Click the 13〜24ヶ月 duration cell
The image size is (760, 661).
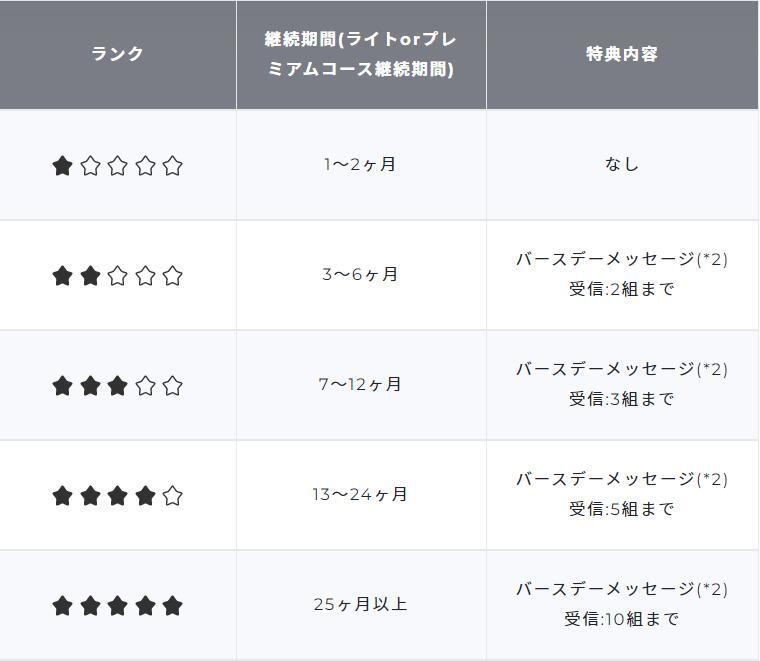click(x=361, y=495)
